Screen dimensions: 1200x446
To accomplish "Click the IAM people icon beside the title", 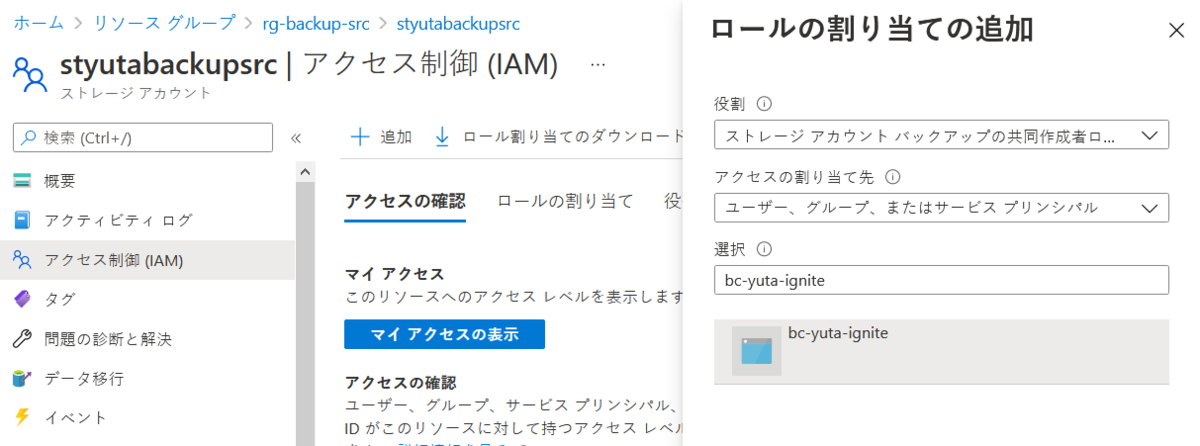I will click(30, 73).
